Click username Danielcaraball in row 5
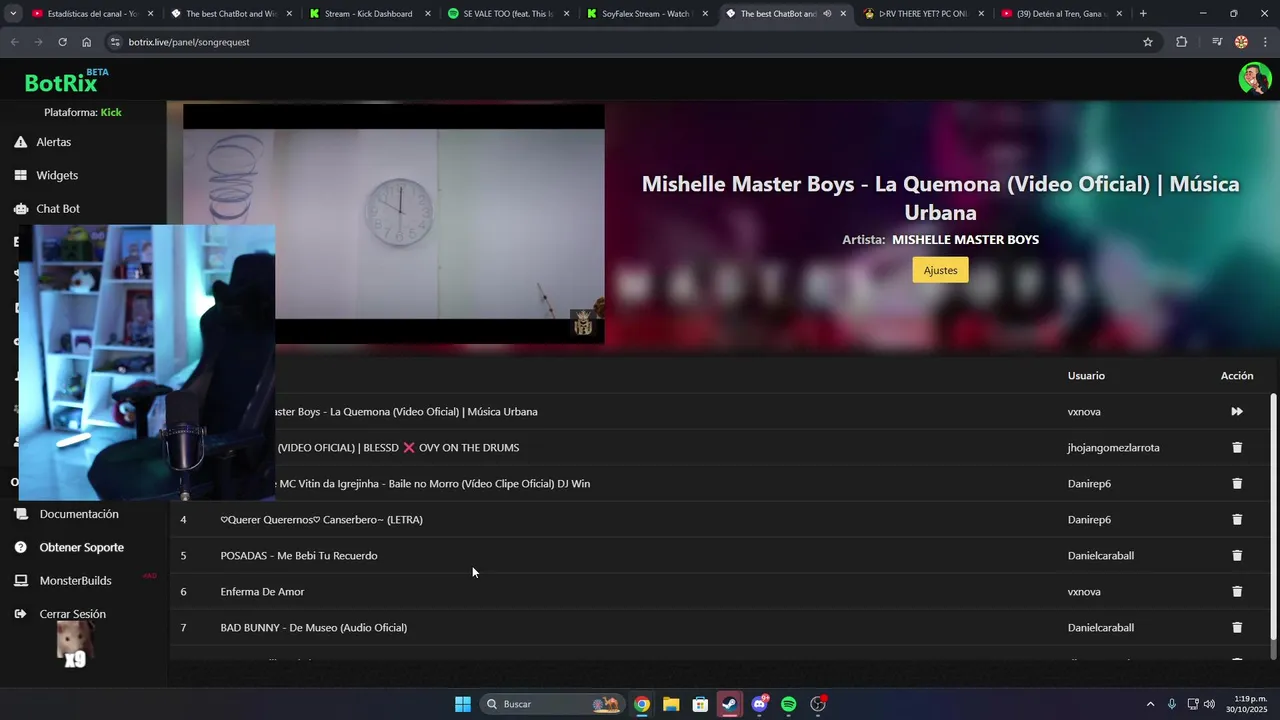This screenshot has height=720, width=1280. [x=1101, y=555]
